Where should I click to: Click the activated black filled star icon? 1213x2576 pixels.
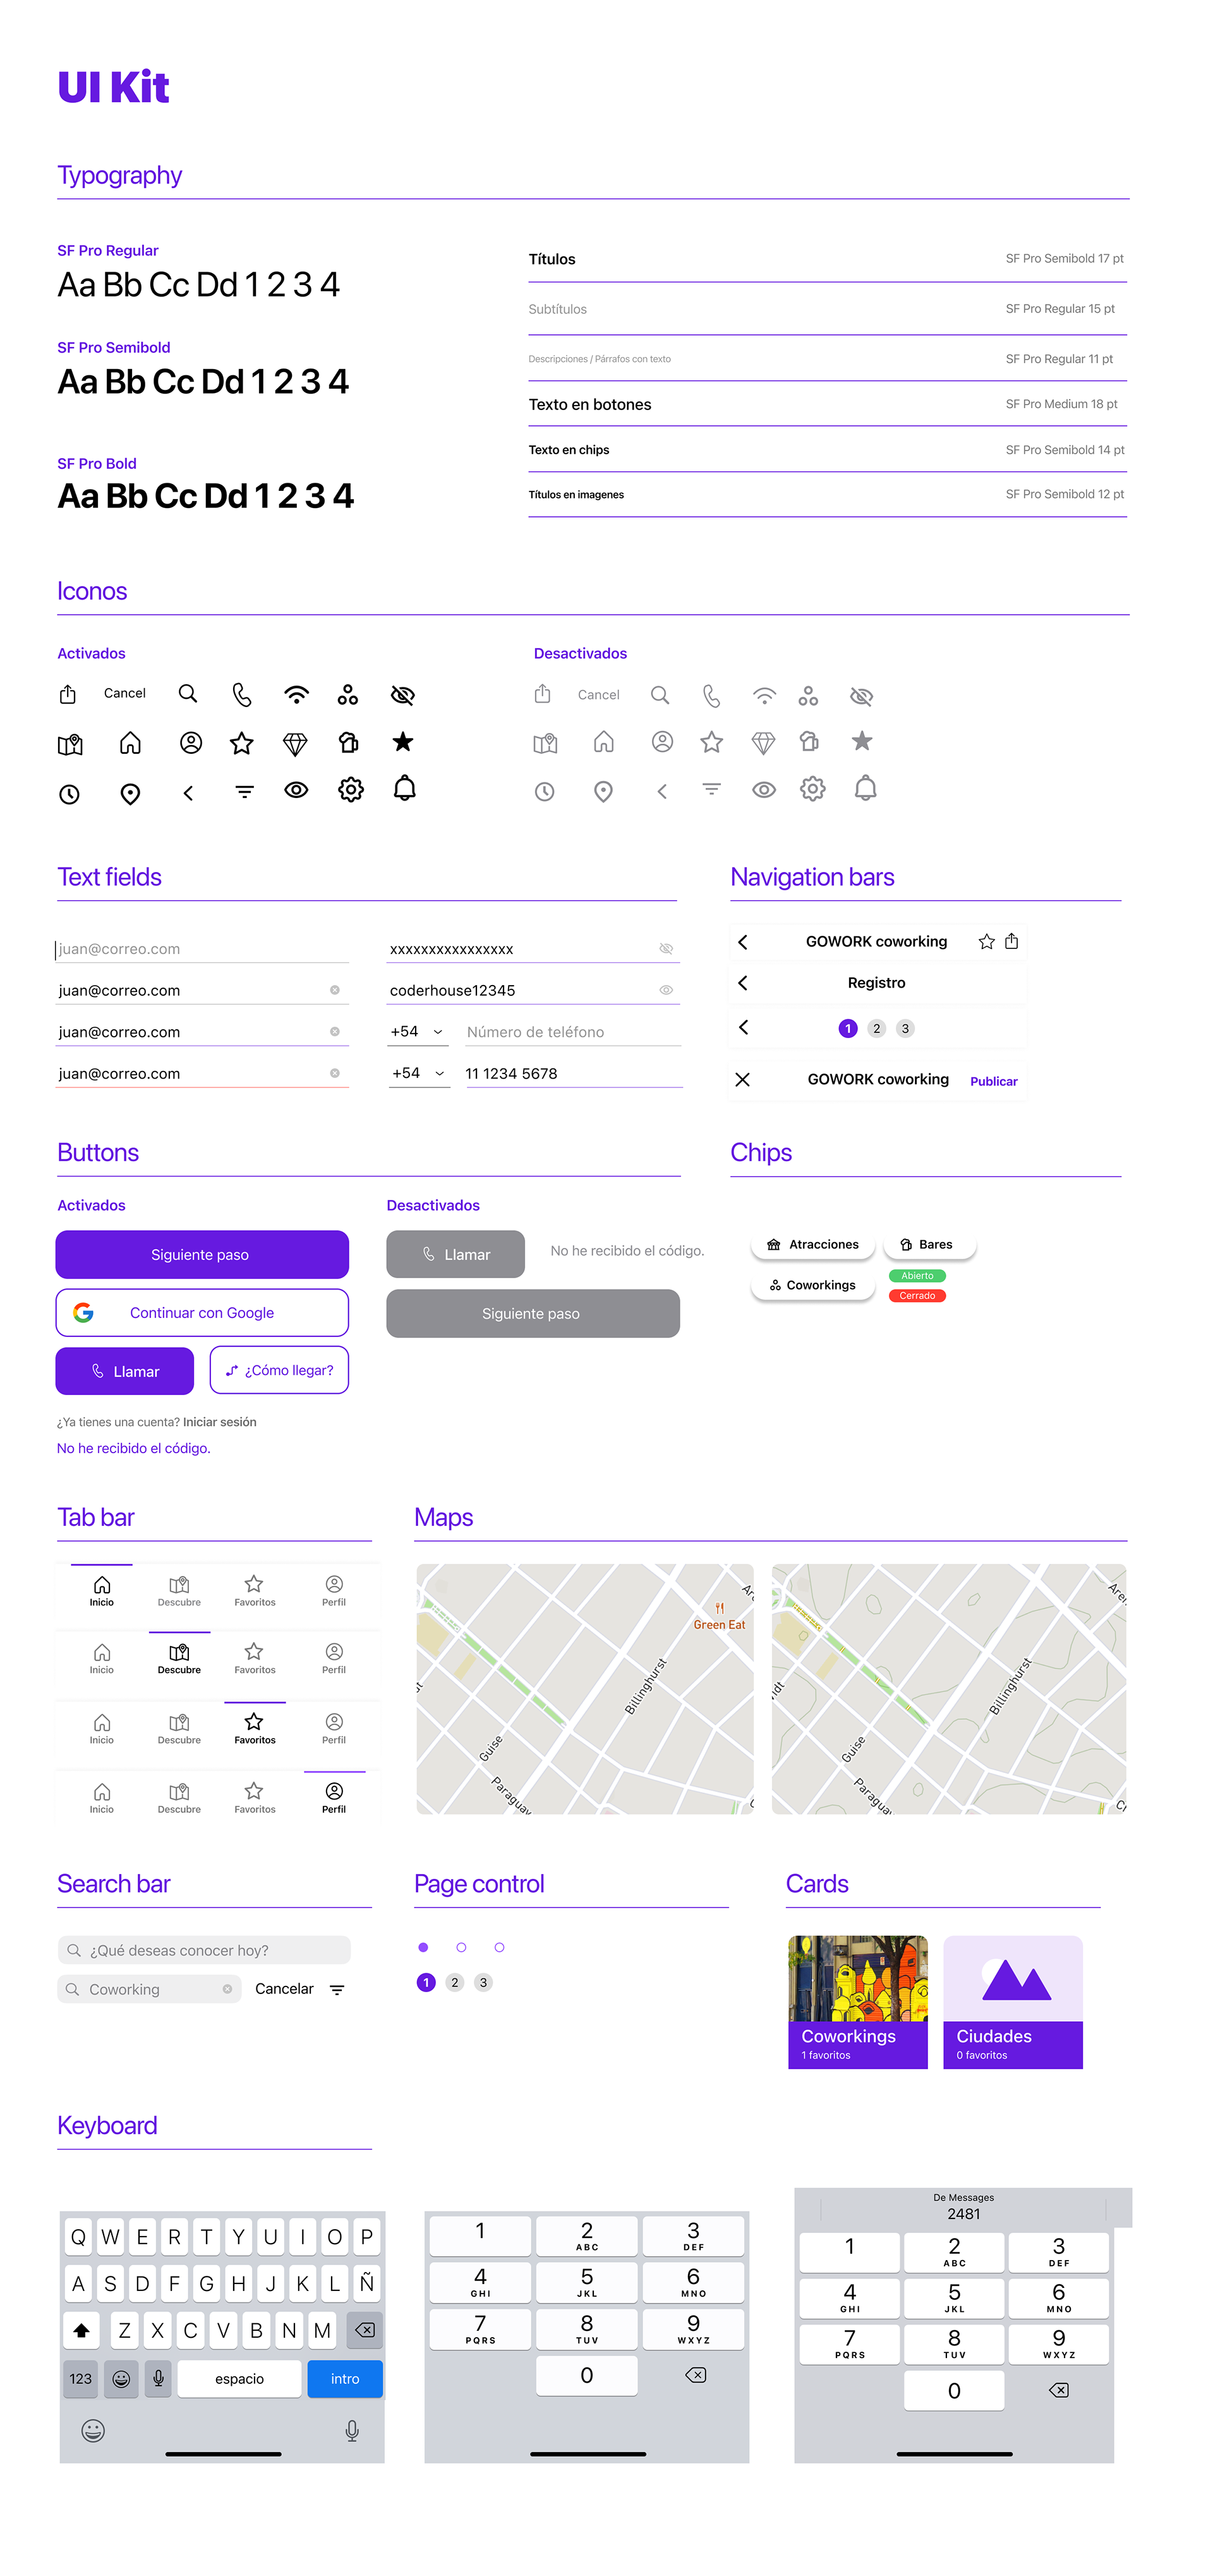[403, 741]
